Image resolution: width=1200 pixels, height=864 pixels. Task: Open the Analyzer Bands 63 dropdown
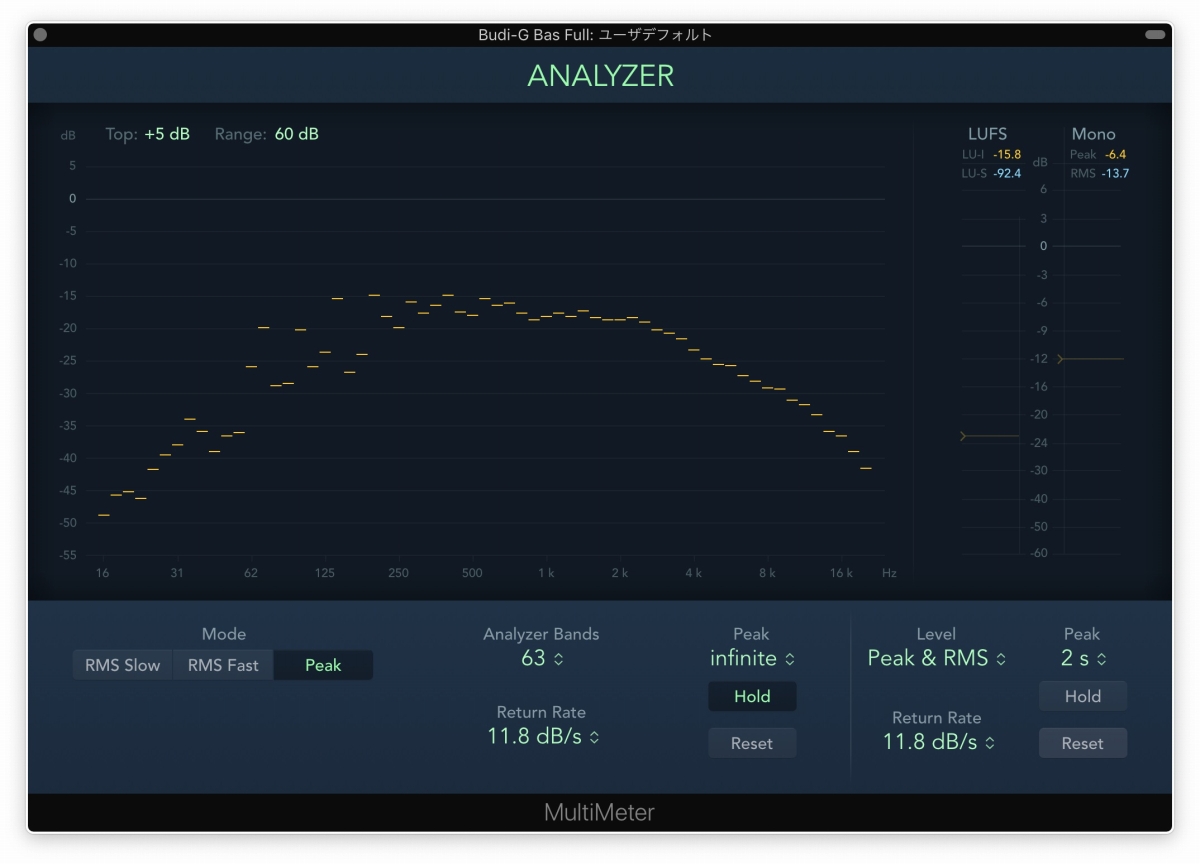(x=542, y=658)
